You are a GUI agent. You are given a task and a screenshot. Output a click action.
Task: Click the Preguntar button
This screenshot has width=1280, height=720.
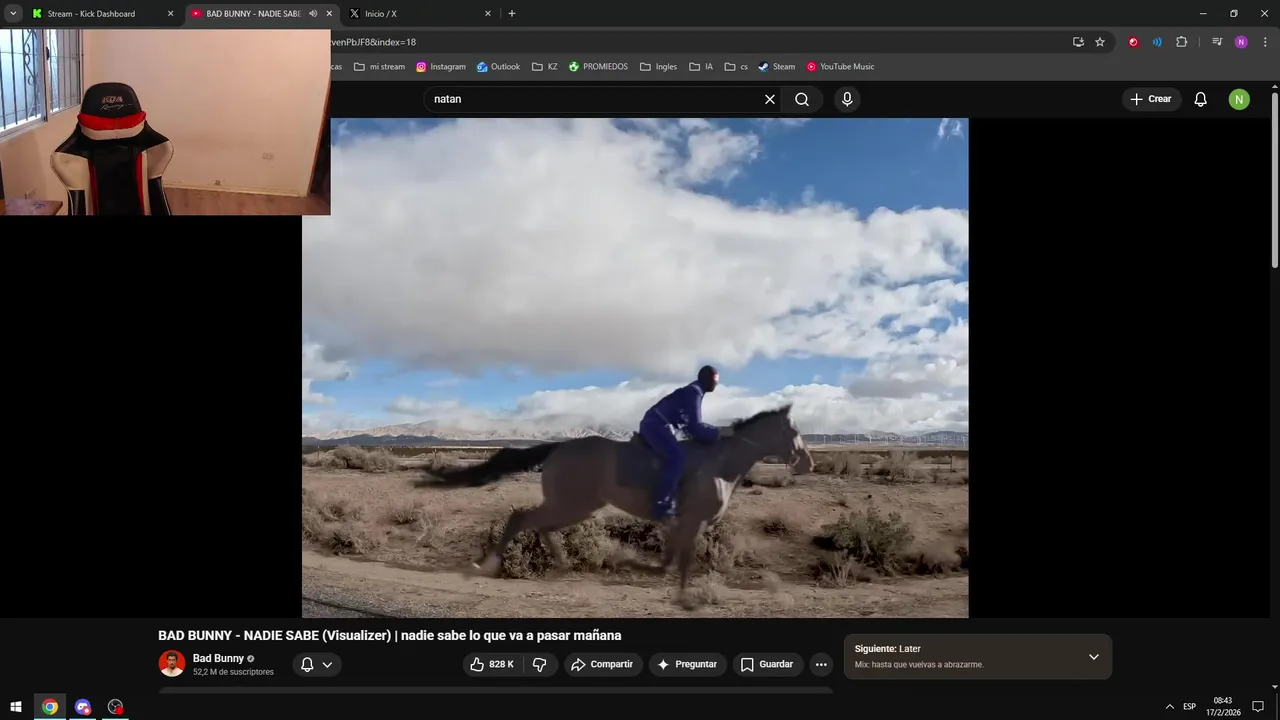[687, 664]
